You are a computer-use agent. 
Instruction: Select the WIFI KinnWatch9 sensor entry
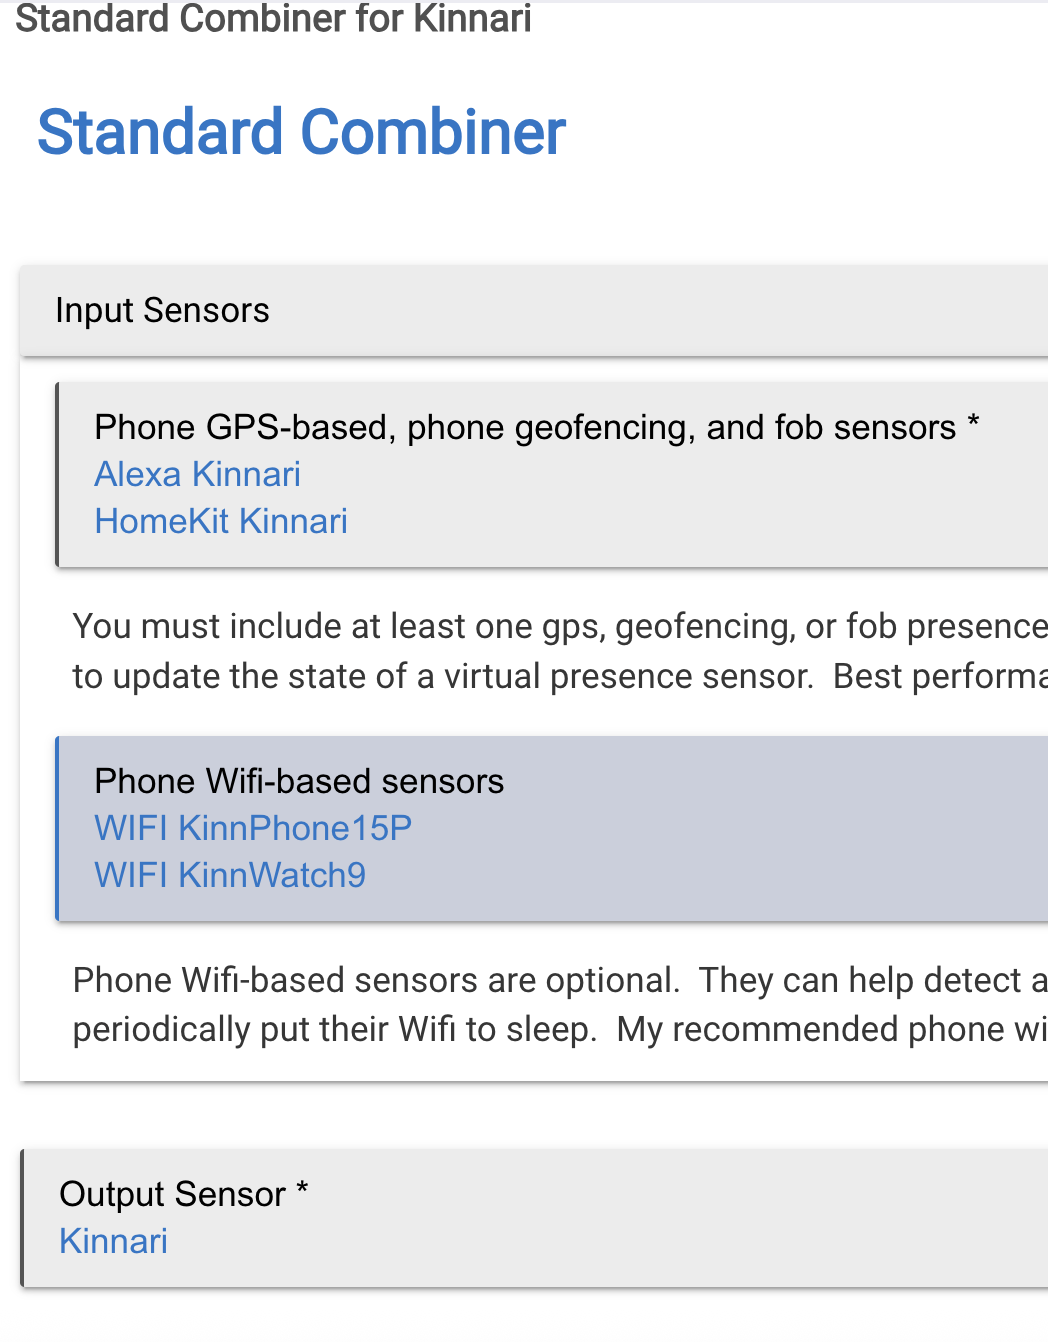230,875
